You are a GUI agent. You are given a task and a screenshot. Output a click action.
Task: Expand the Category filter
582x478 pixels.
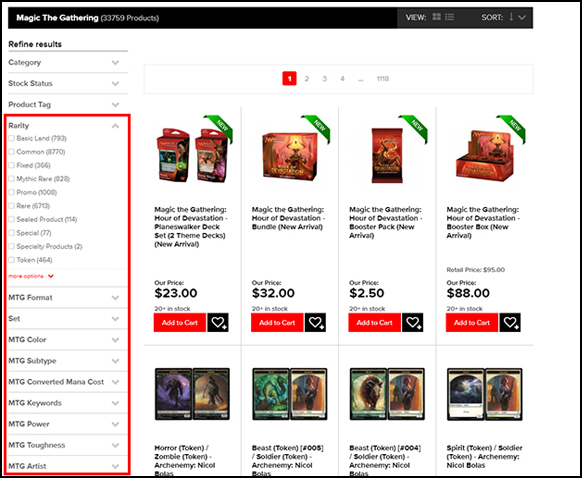coord(68,62)
